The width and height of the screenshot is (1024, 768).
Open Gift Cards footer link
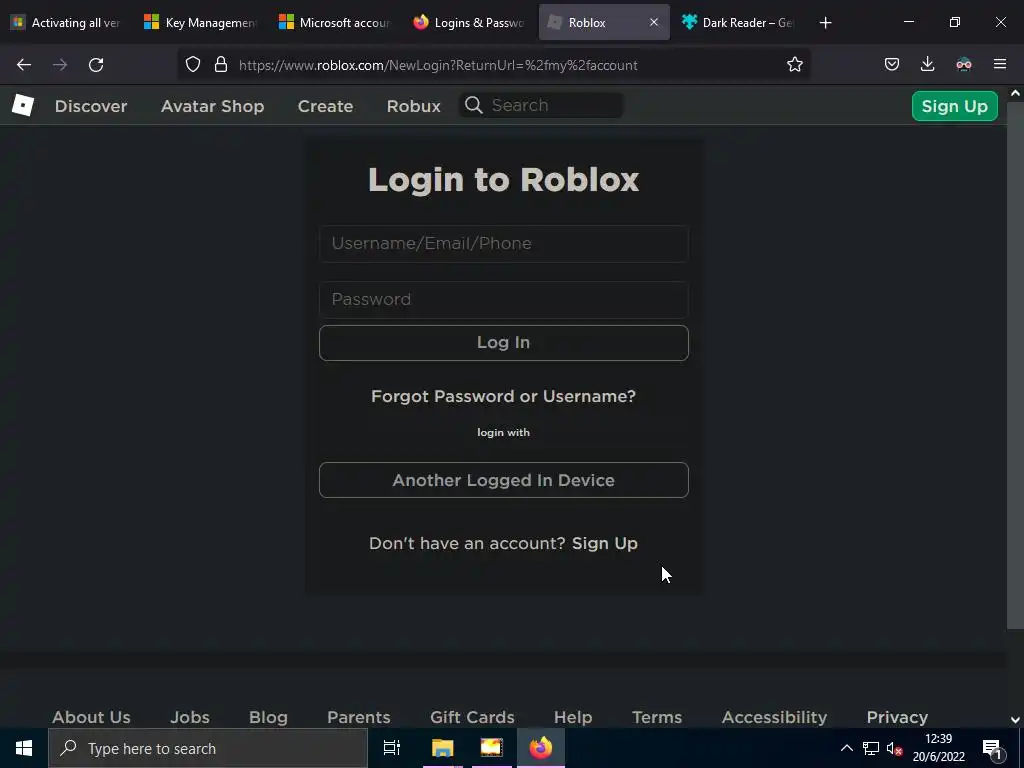(x=472, y=717)
